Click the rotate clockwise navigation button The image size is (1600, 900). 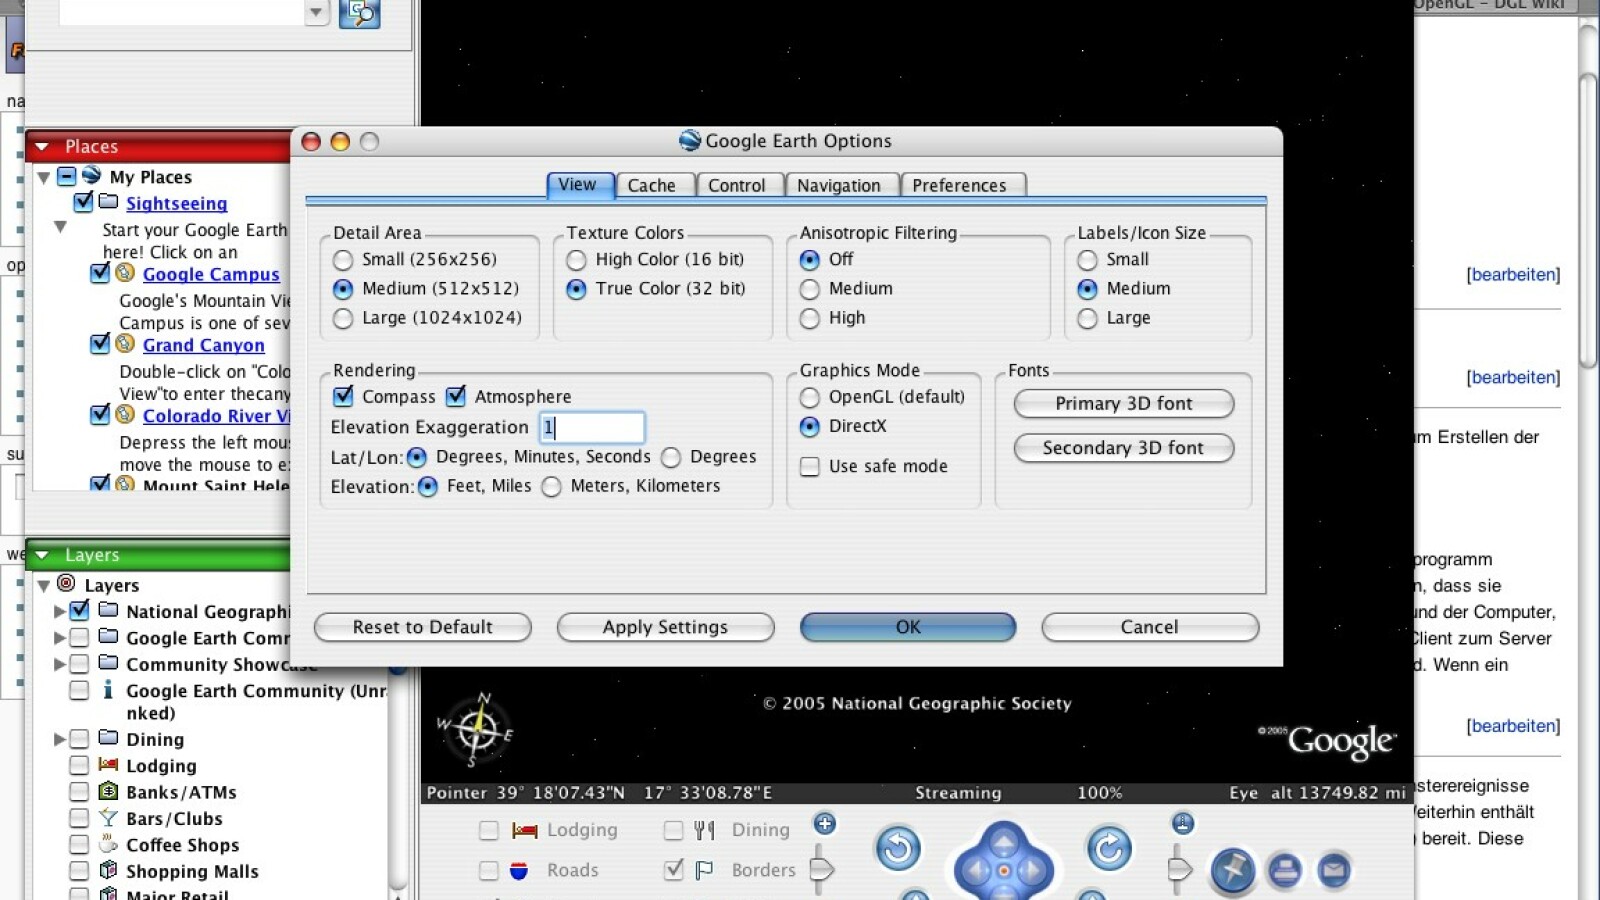pyautogui.click(x=1109, y=849)
